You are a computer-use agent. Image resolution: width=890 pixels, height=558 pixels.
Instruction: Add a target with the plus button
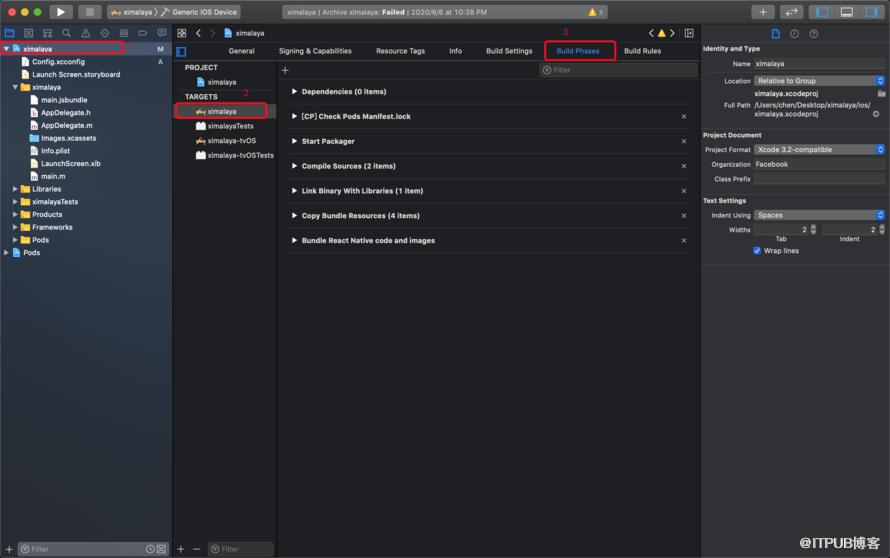(180, 549)
